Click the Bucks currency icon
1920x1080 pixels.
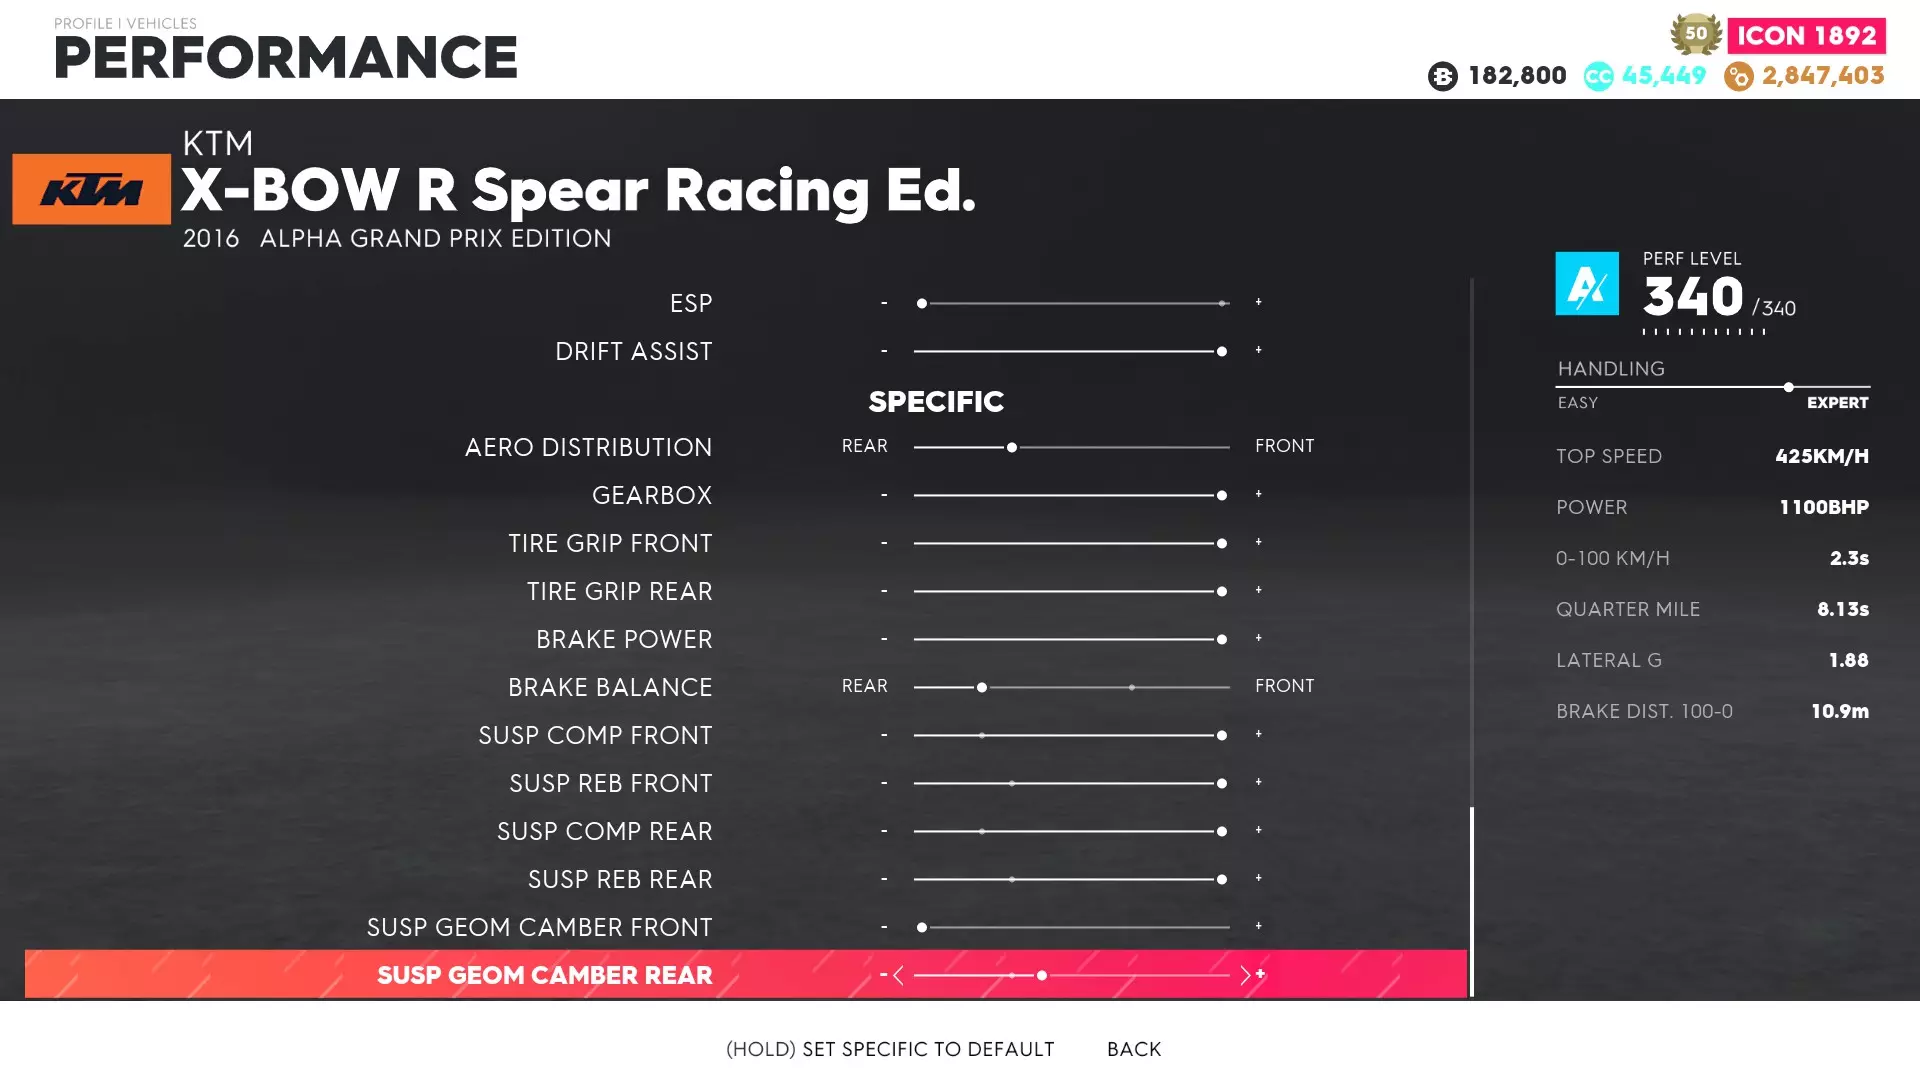(1442, 76)
